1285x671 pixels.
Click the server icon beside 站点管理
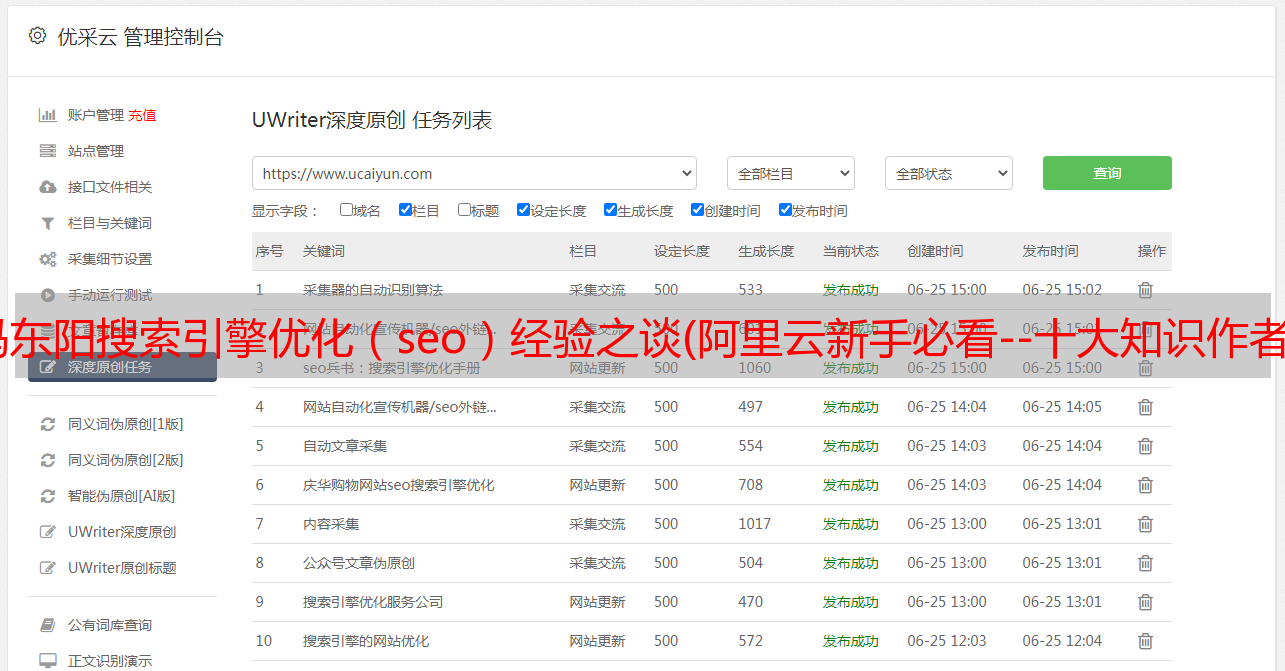[47, 151]
